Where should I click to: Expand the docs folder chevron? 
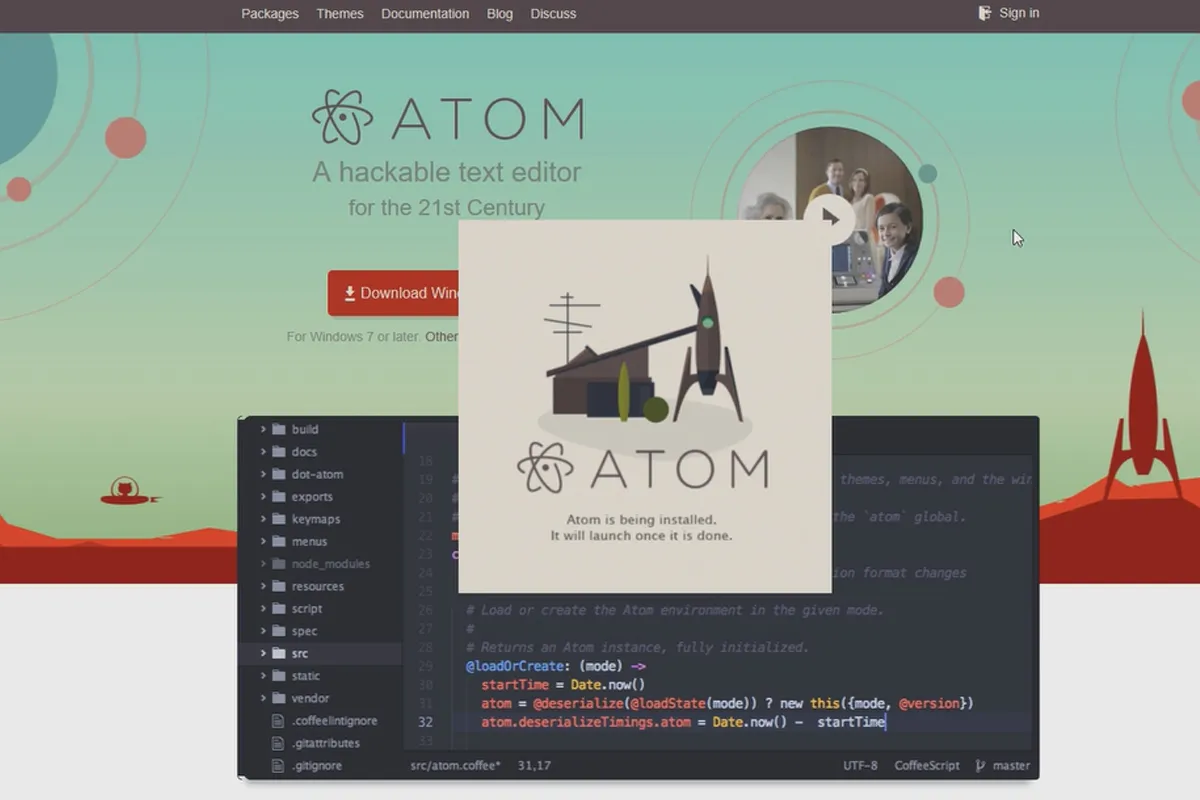click(x=263, y=451)
